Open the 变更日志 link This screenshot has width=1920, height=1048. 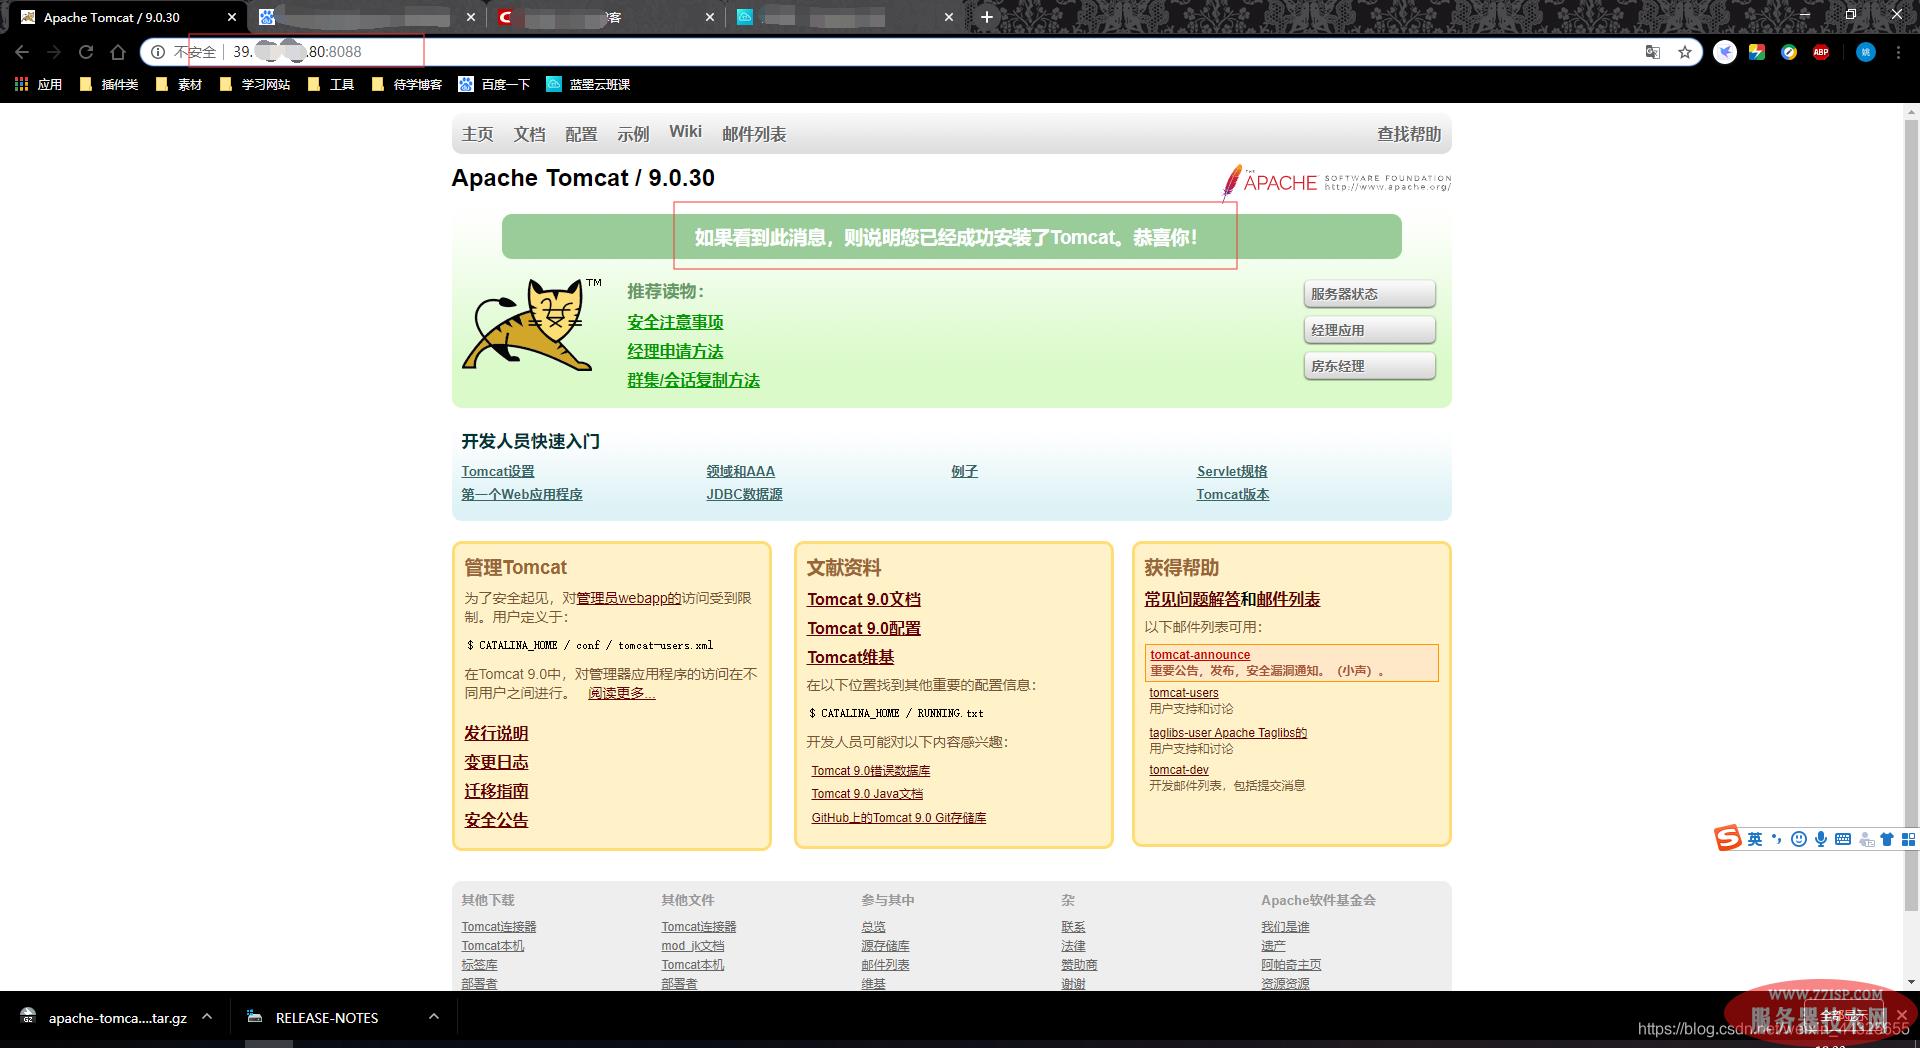coord(496,762)
